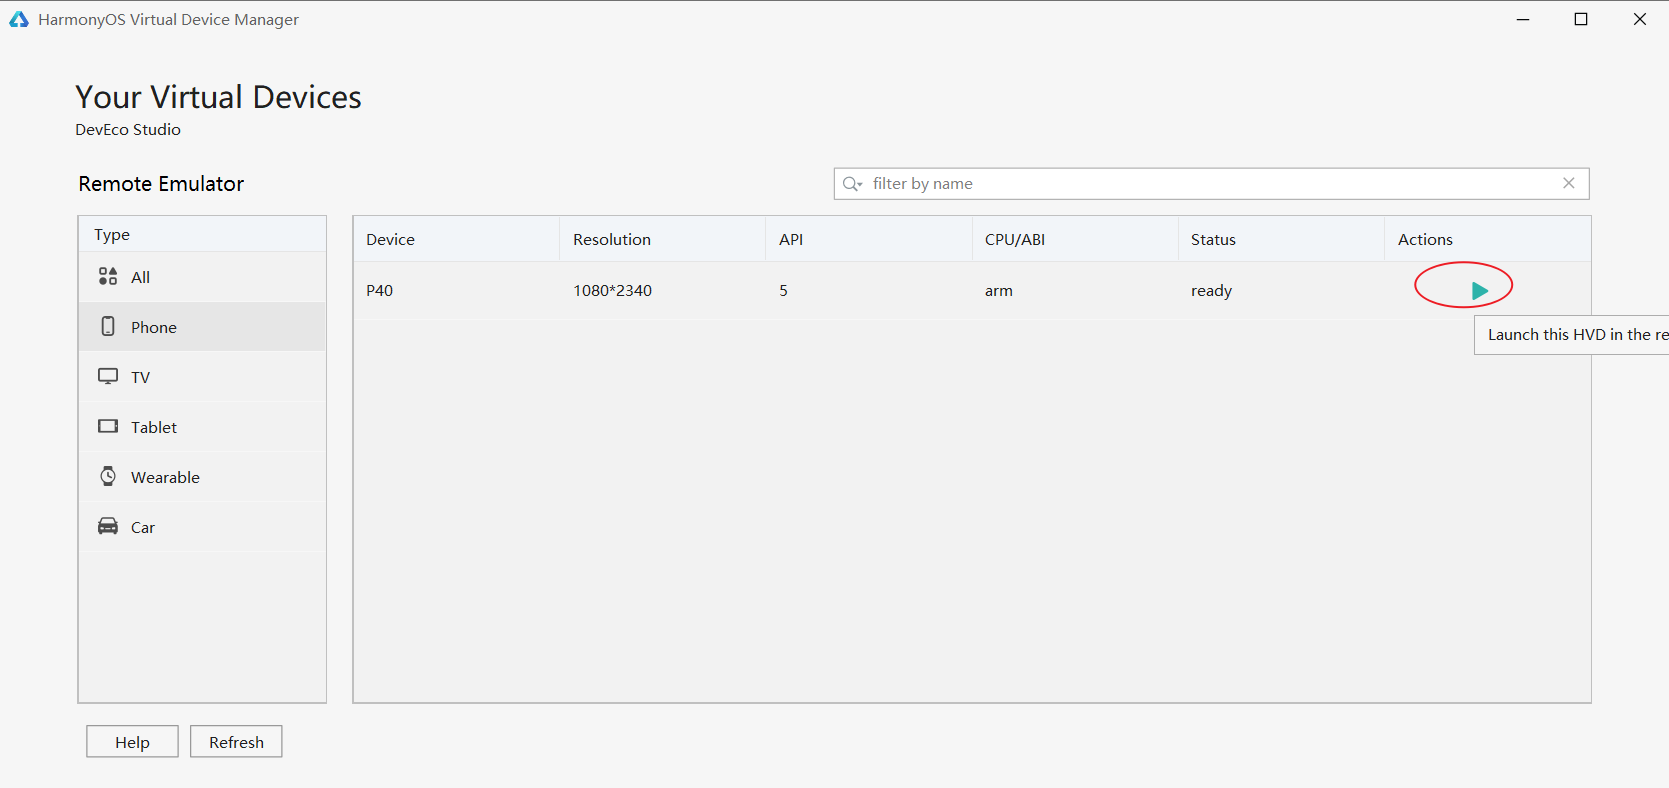This screenshot has height=788, width=1669.
Task: Minimize the Virtual Device Manager window
Action: 1523,19
